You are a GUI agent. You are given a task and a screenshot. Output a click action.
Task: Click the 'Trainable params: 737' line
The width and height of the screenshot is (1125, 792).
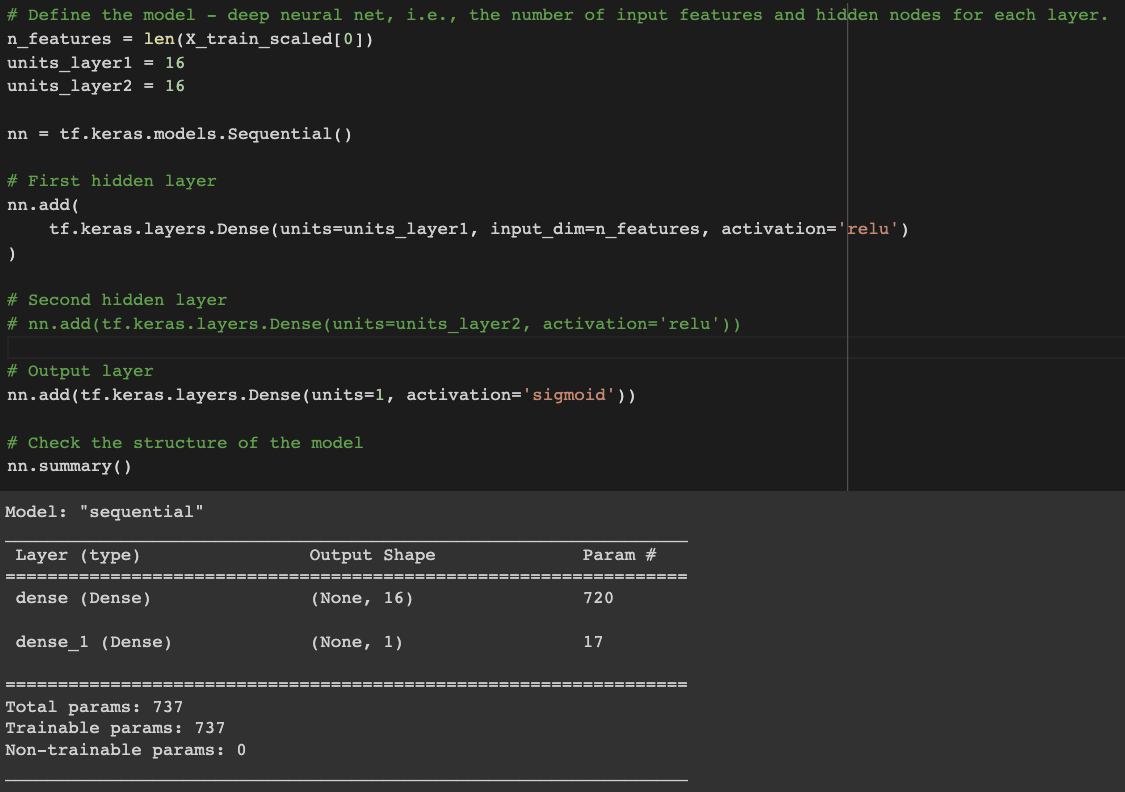point(115,728)
